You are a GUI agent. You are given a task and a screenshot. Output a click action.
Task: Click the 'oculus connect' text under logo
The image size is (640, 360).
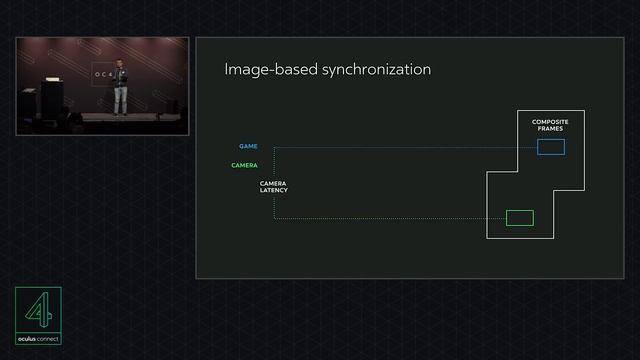coord(38,339)
